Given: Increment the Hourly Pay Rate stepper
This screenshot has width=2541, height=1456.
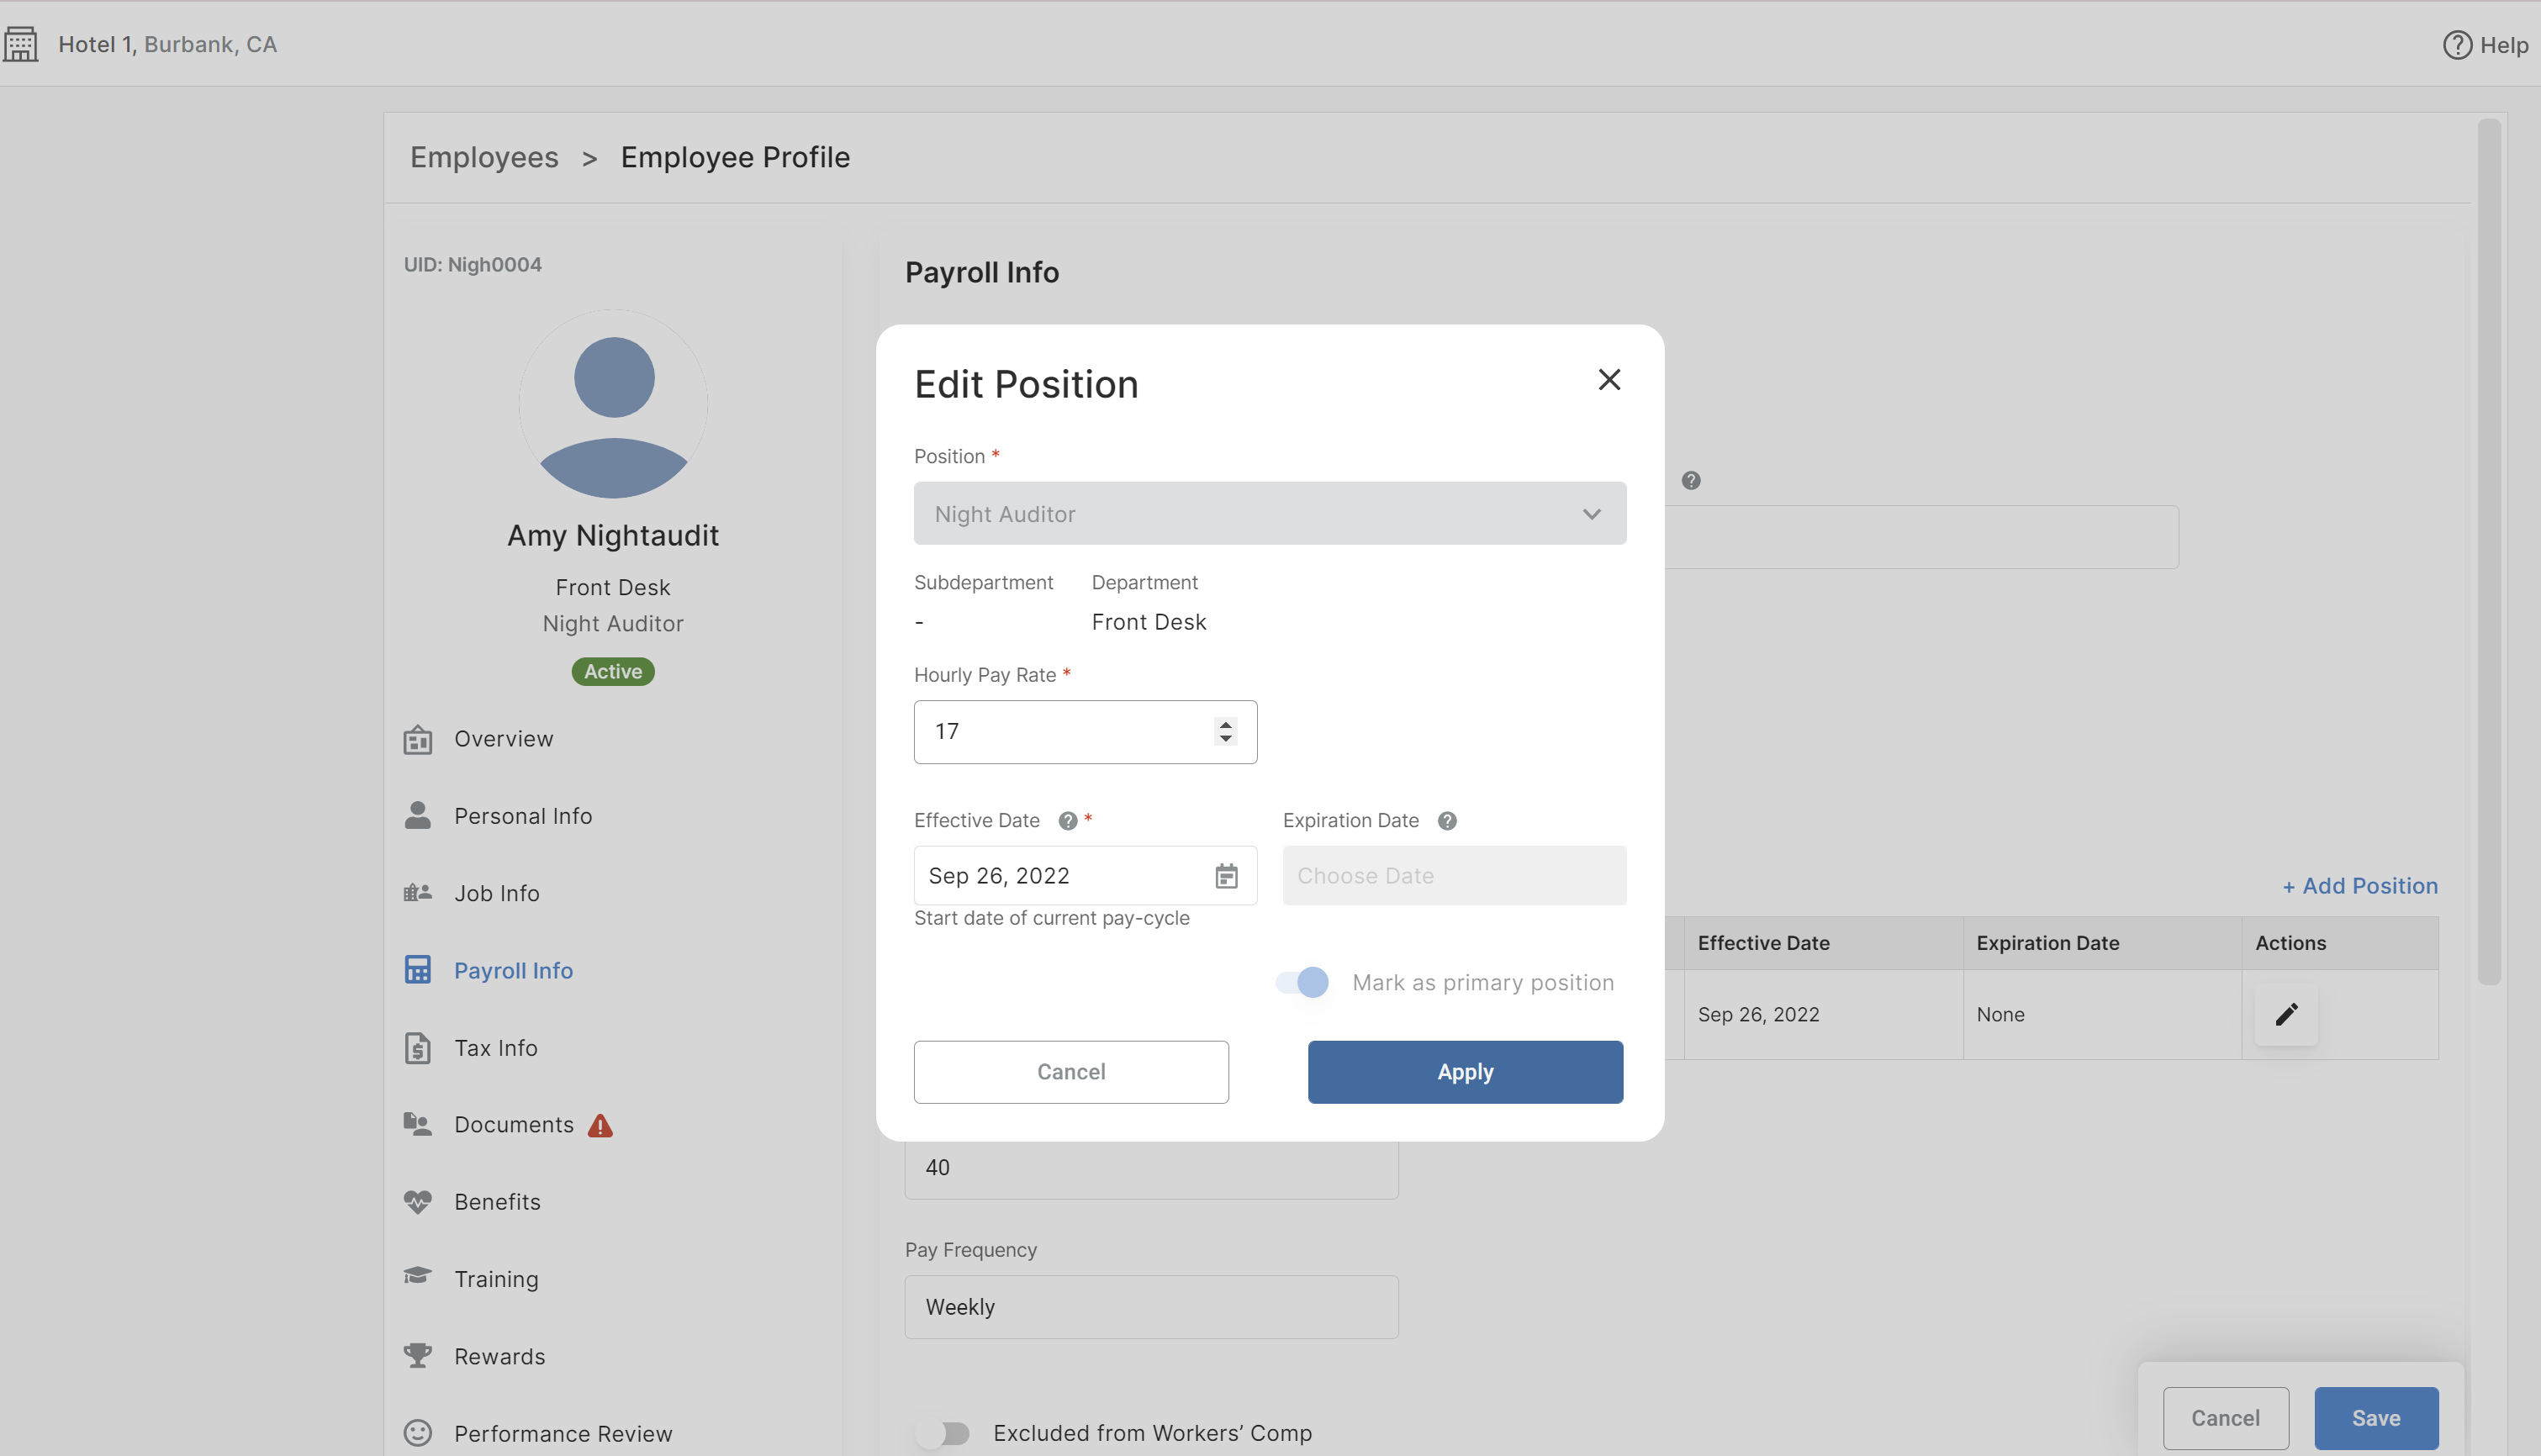Looking at the screenshot, I should point(1225,724).
